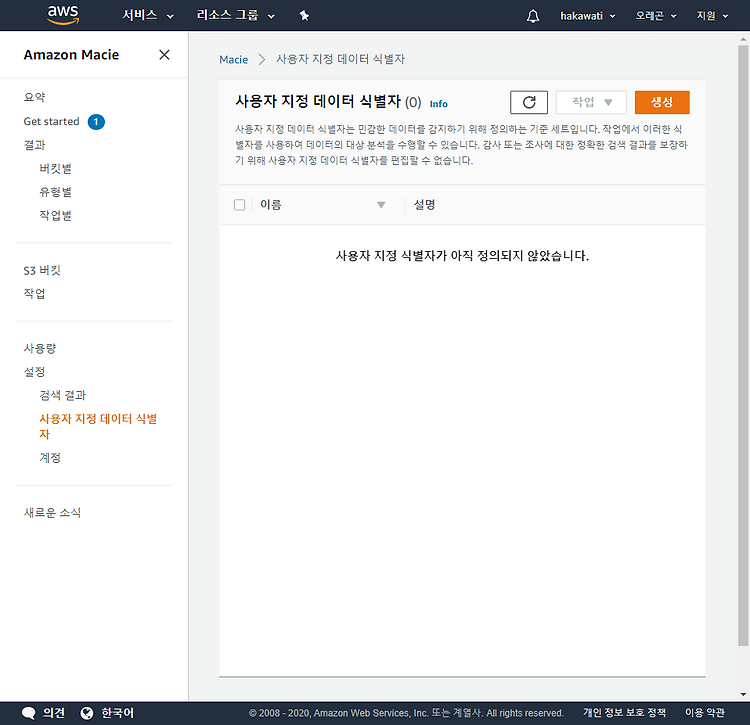Open the 리소스 그룹 dropdown menu

click(236, 16)
